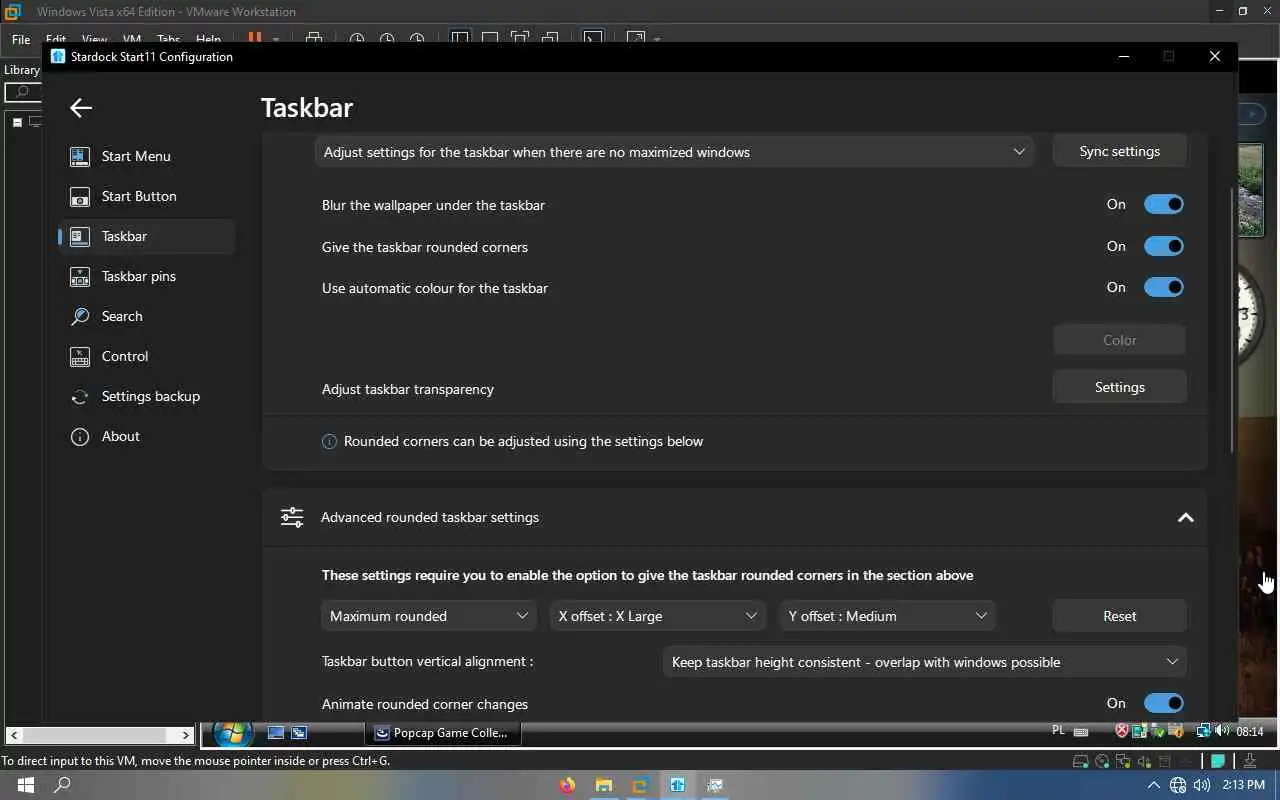
Task: Click the host network globe tray icon
Action: (1178, 785)
